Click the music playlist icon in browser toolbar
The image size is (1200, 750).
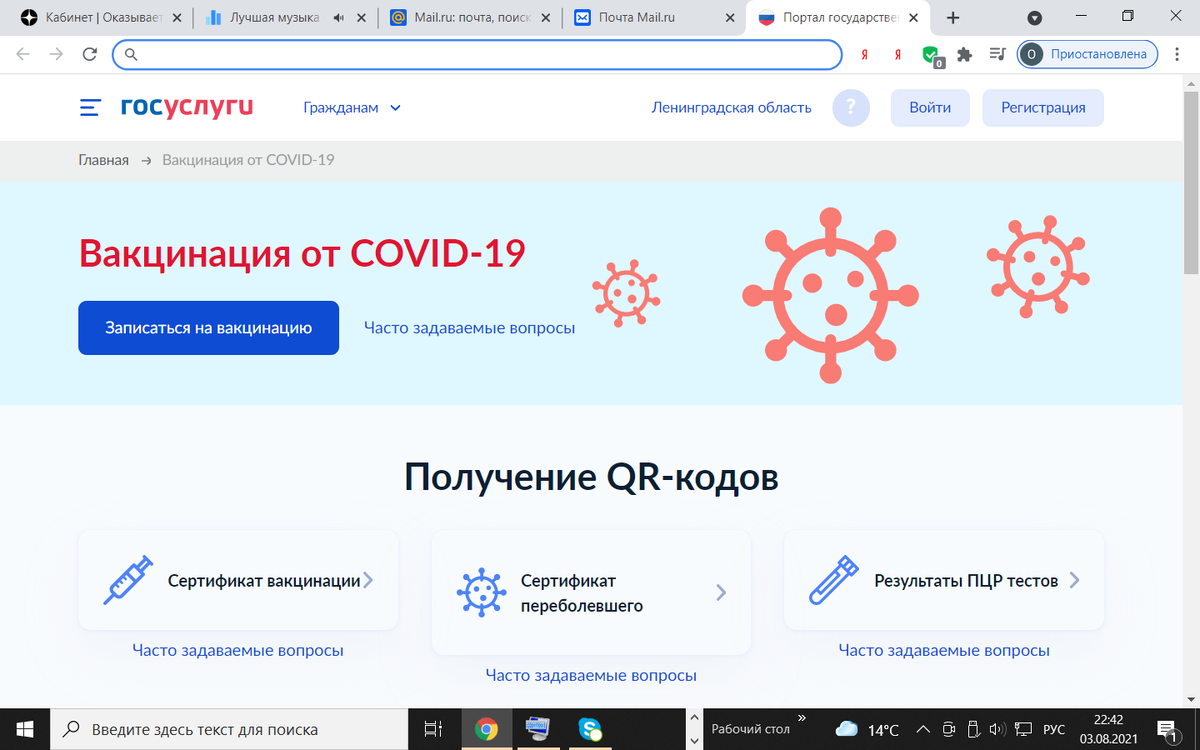[997, 54]
